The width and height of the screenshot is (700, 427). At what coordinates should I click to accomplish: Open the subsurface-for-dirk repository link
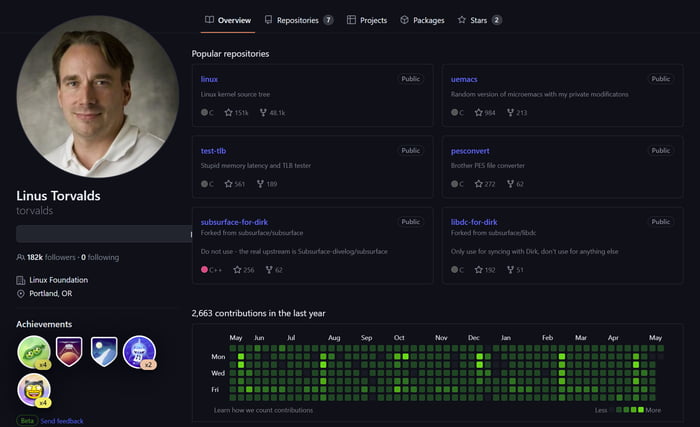(238, 221)
